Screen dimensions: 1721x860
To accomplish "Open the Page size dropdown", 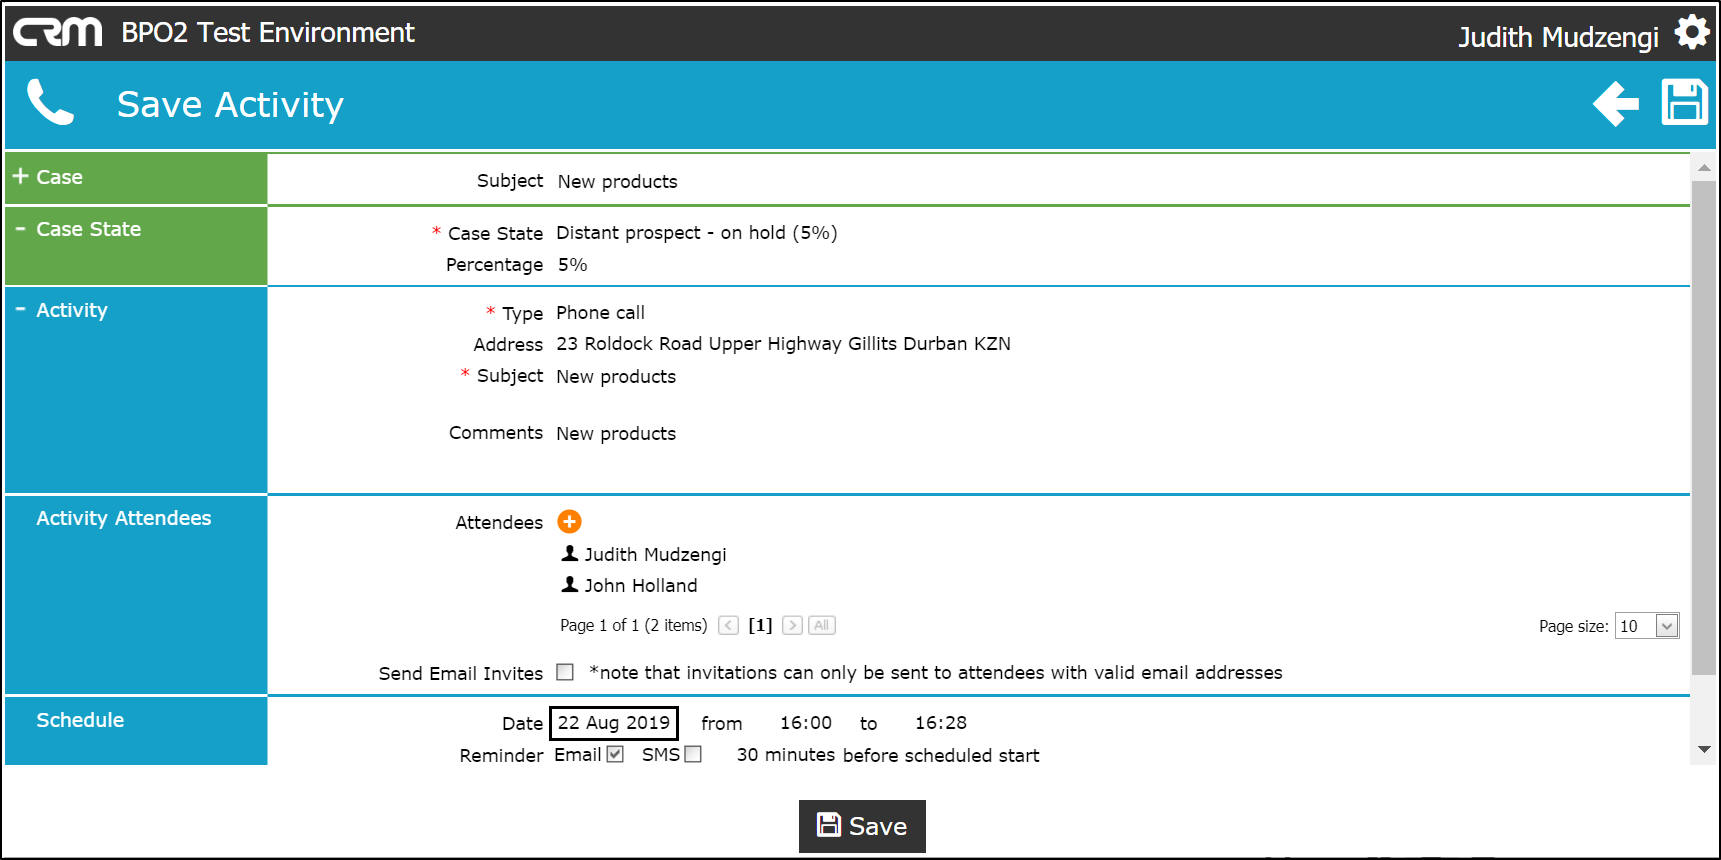I will [x=1666, y=626].
